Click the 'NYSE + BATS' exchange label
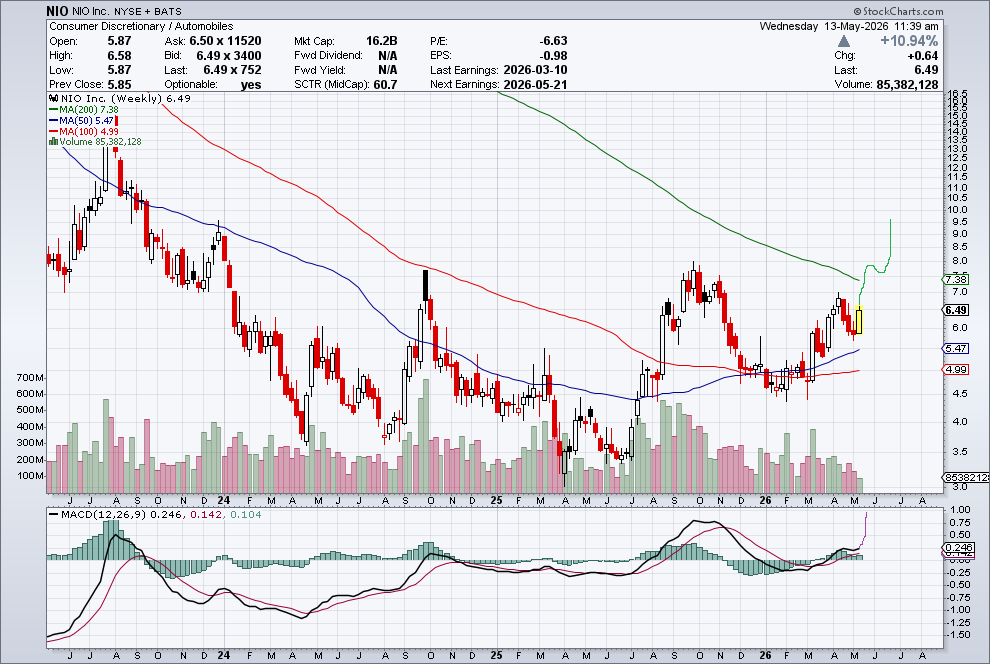This screenshot has height=664, width=990. point(148,11)
